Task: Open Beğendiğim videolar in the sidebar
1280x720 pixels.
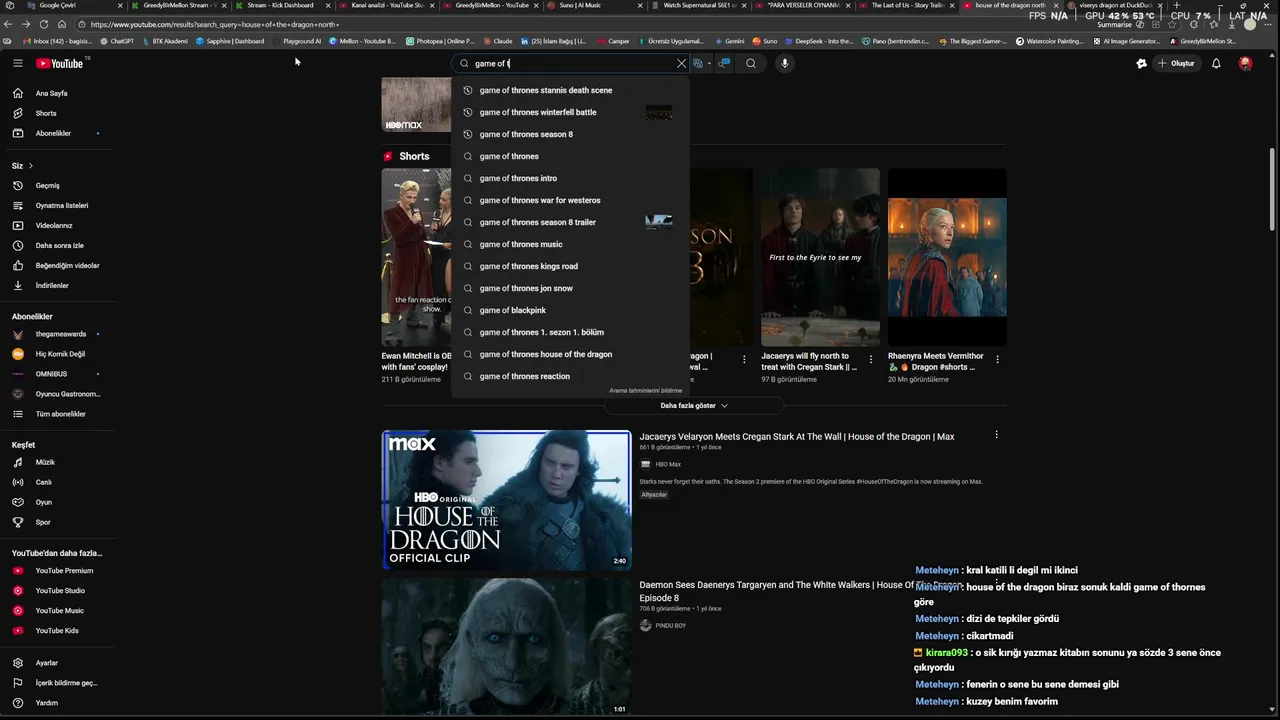Action: click(67, 265)
